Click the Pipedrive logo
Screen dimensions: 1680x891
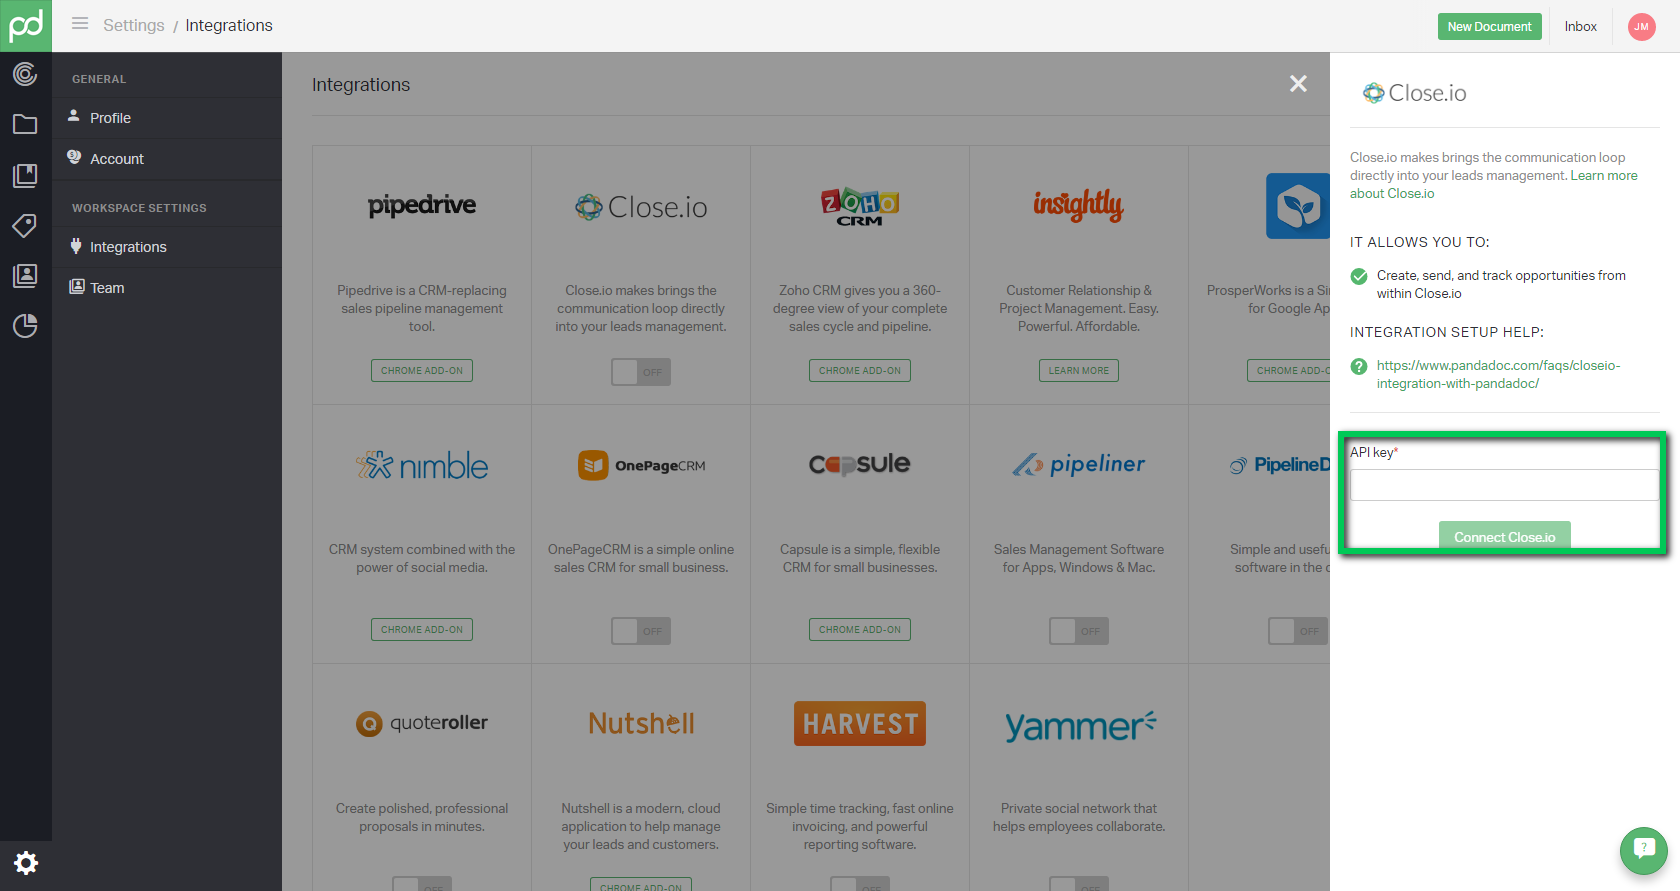click(x=422, y=206)
